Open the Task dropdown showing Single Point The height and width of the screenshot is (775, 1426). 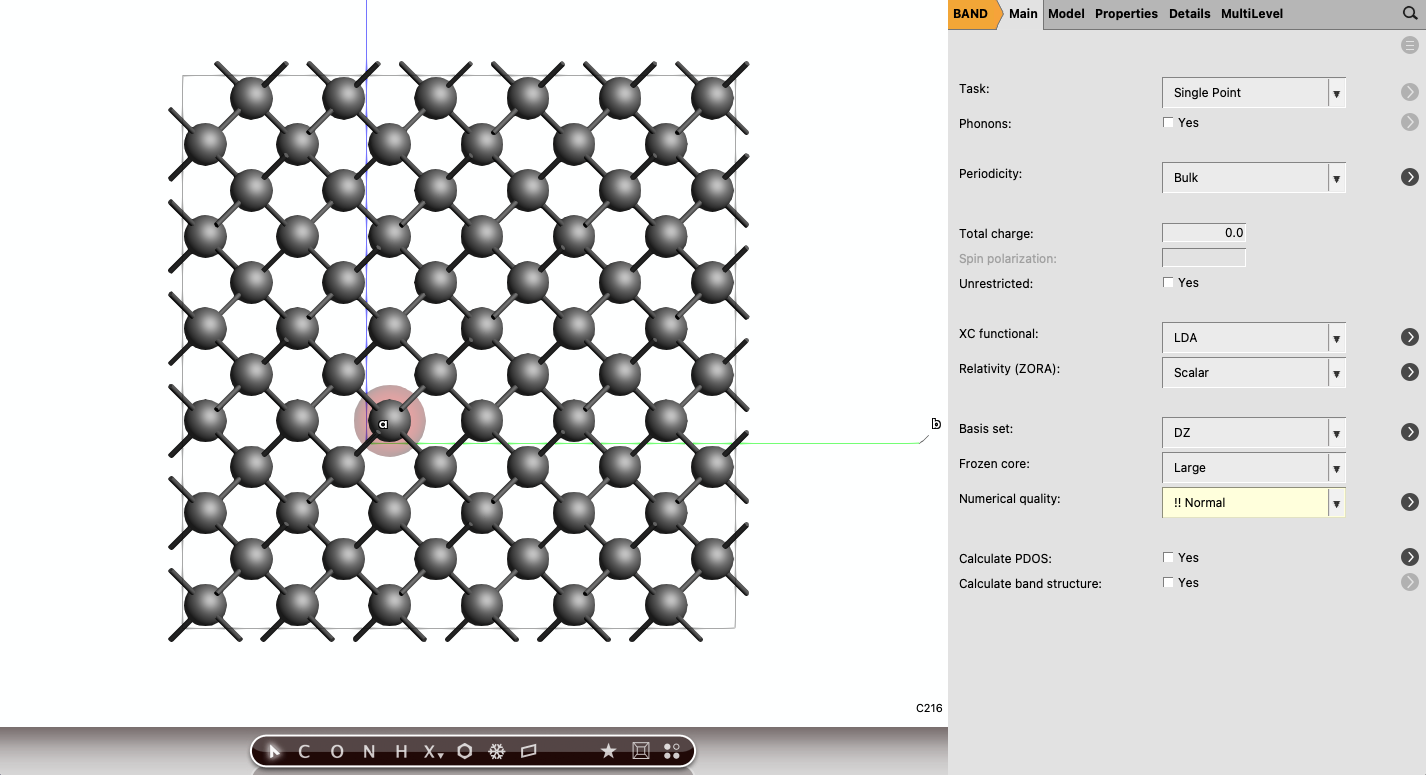[x=1253, y=93]
